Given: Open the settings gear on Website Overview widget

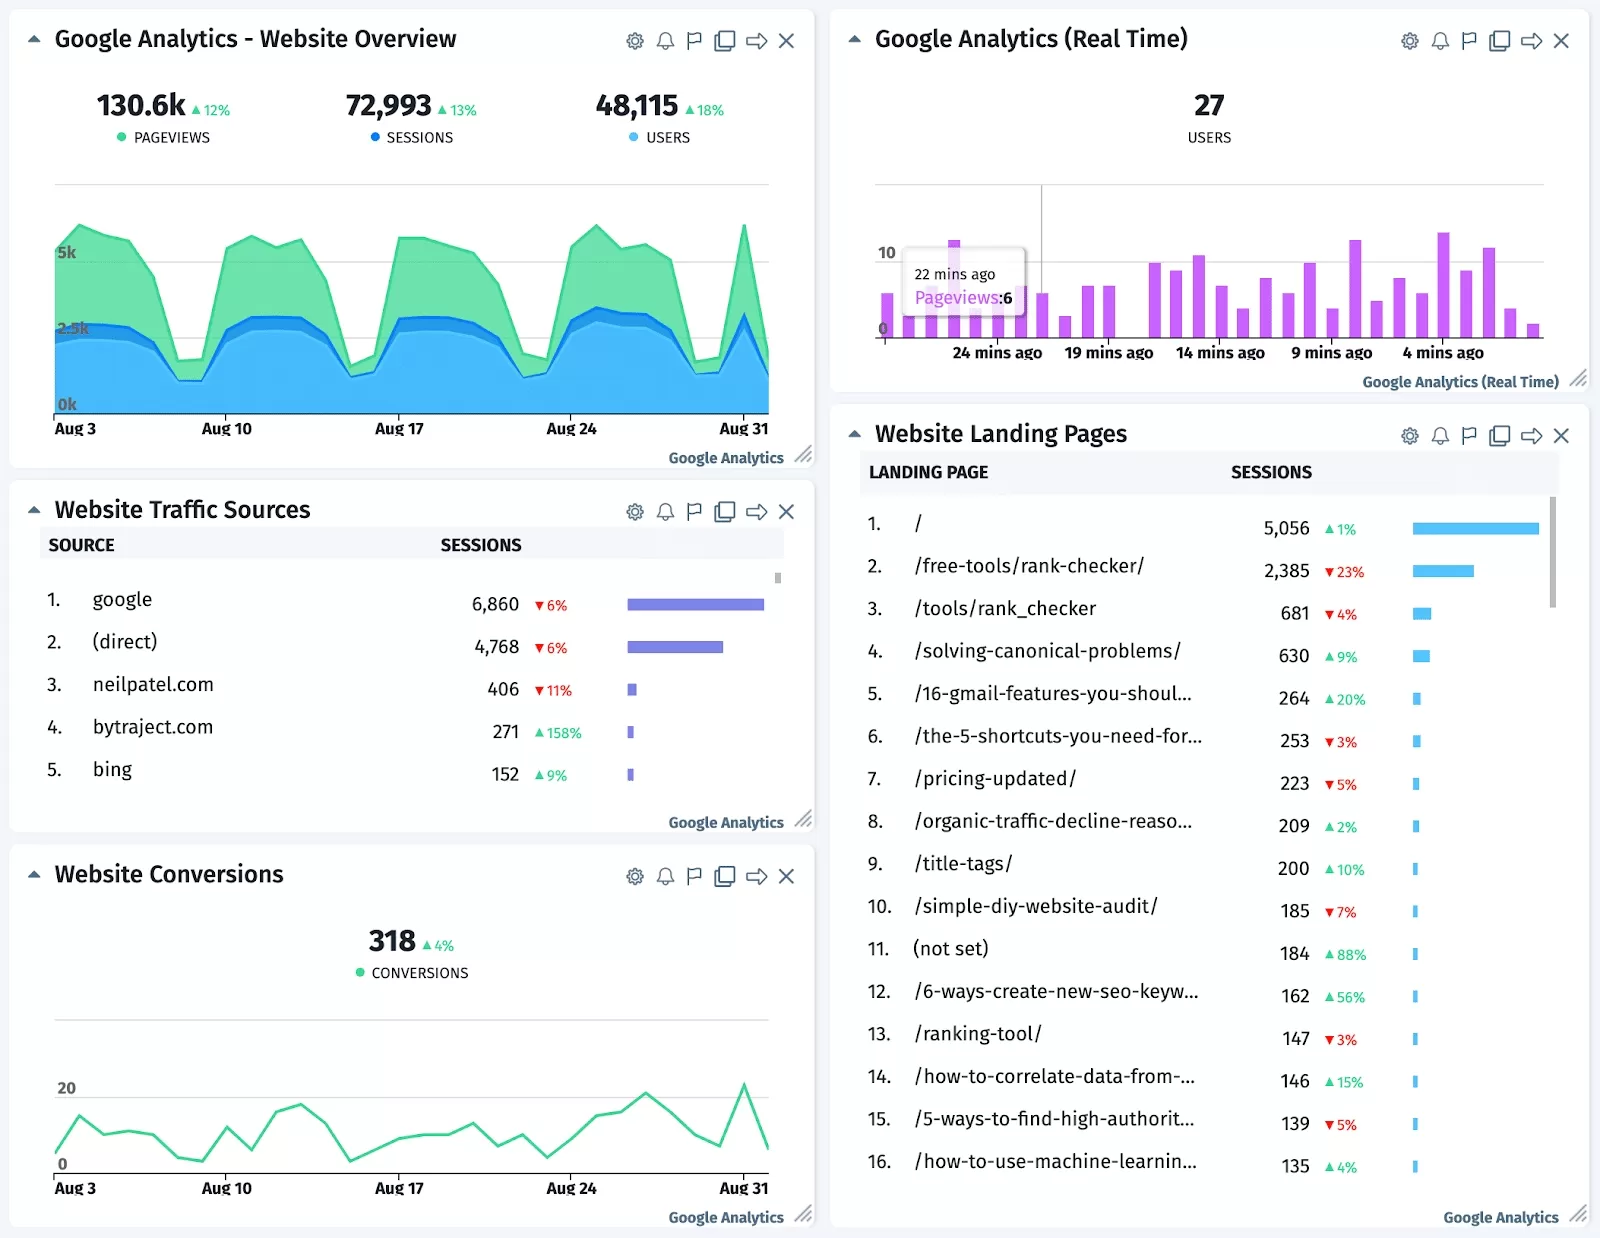Looking at the screenshot, I should tap(634, 40).
